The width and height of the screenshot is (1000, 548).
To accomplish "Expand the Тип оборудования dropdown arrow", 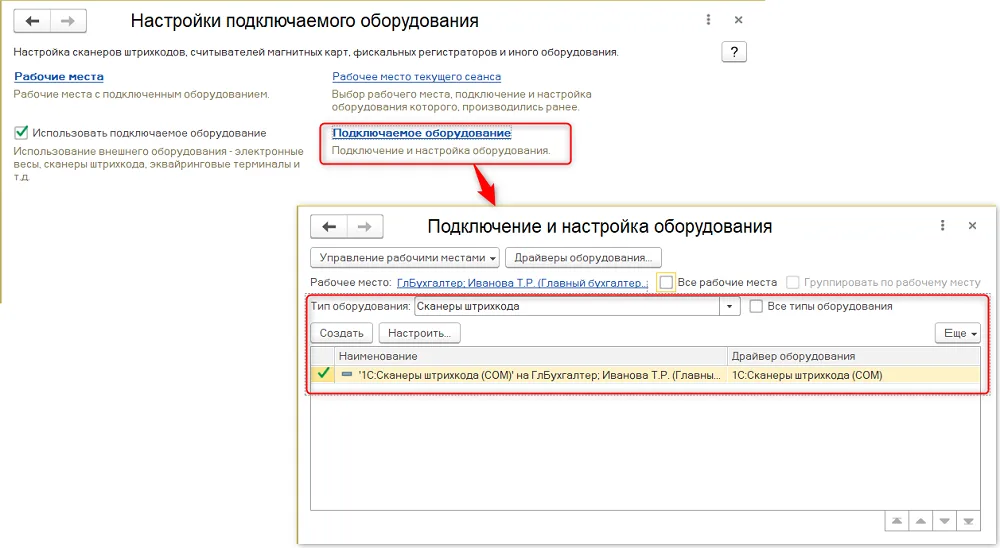I will click(x=730, y=306).
